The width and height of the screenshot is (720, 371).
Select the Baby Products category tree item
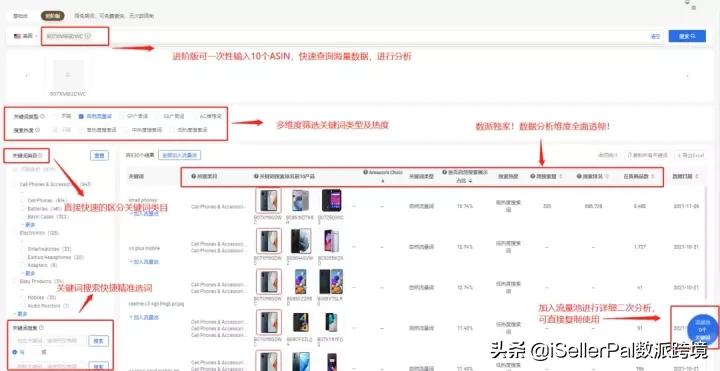[x=41, y=281]
